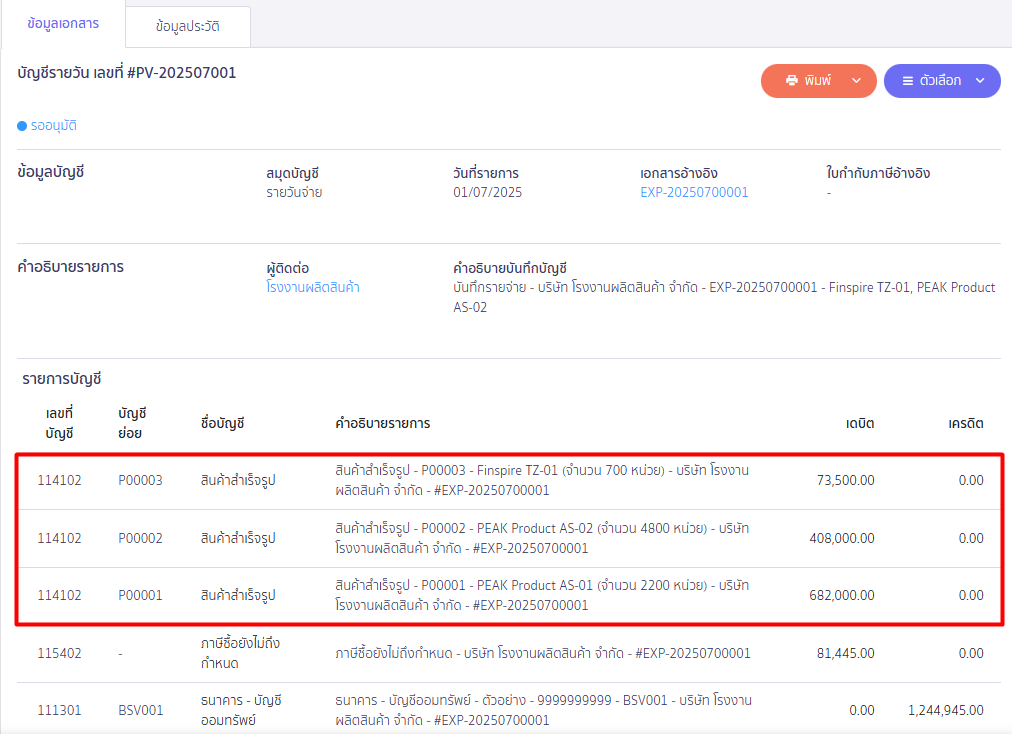Switch to the ข้อมูลประวัติ tab
1012x734 pixels.
pos(187,27)
